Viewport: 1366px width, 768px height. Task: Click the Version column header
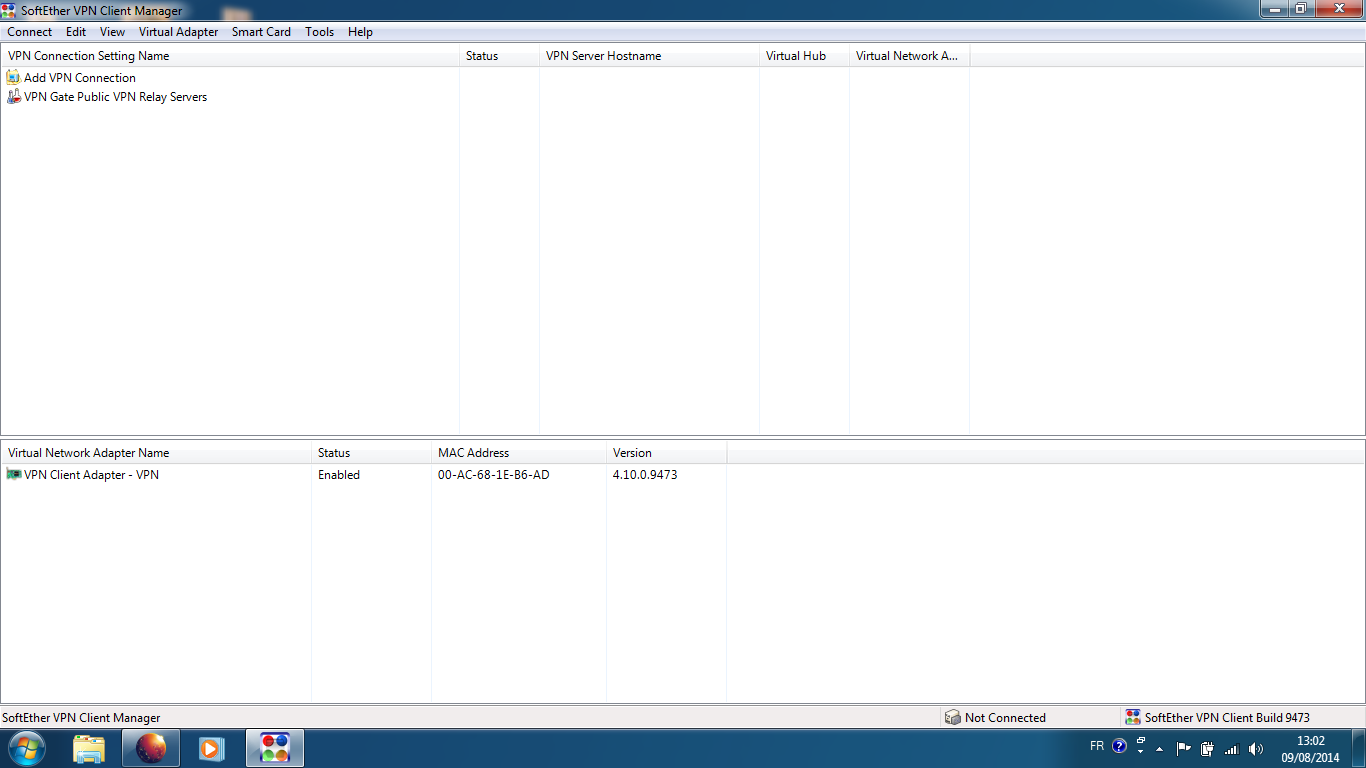pos(667,453)
